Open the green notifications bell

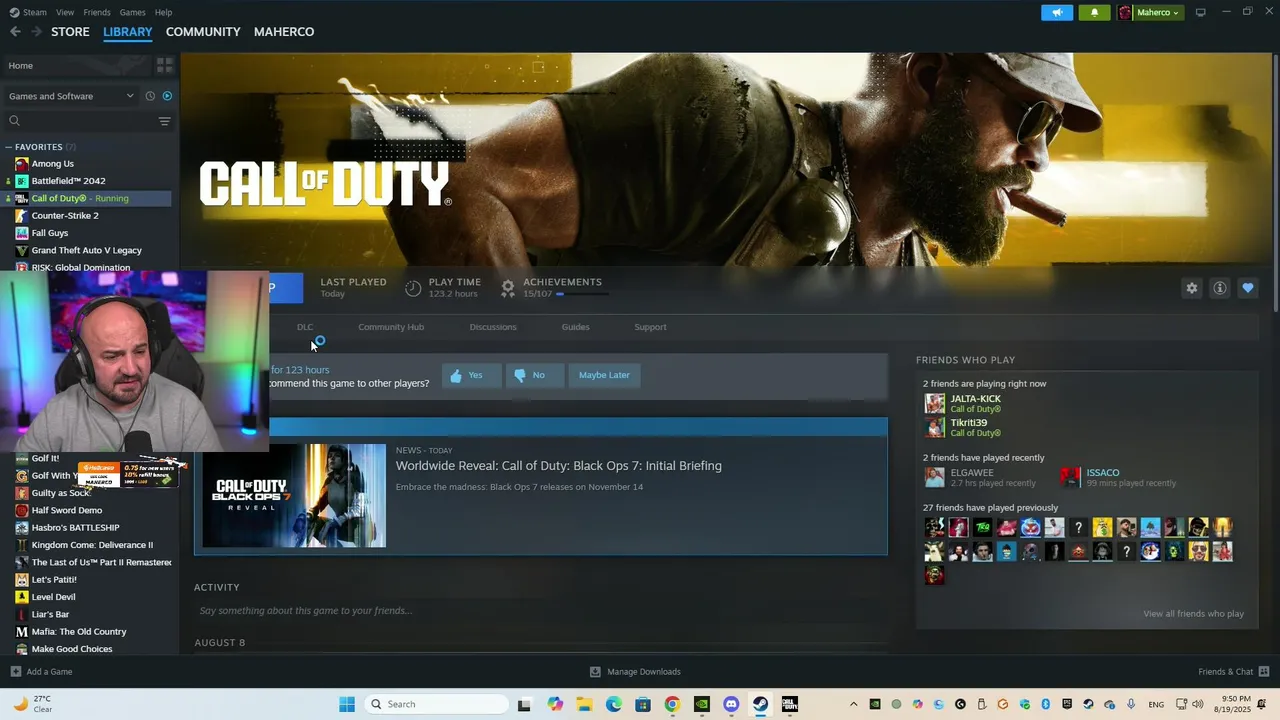pyautogui.click(x=1094, y=12)
